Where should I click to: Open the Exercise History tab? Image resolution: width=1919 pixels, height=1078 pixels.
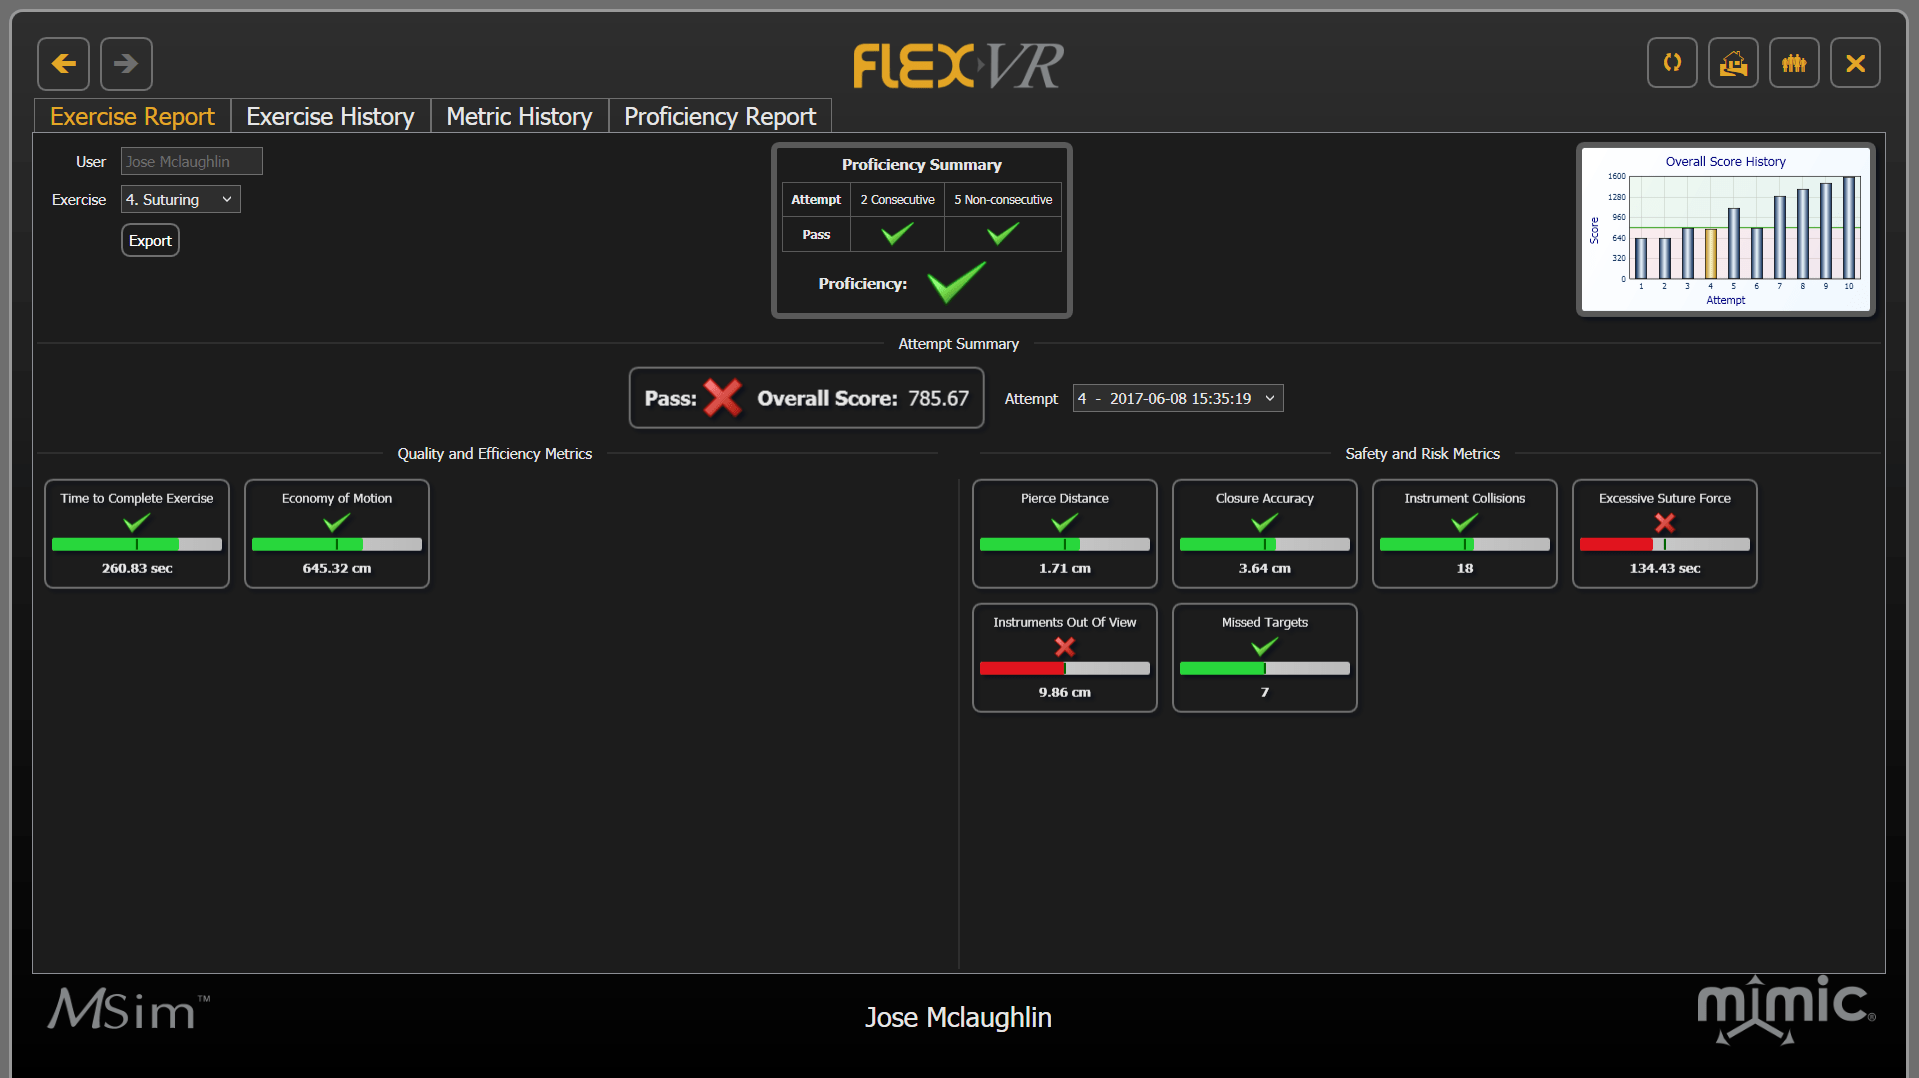point(330,116)
